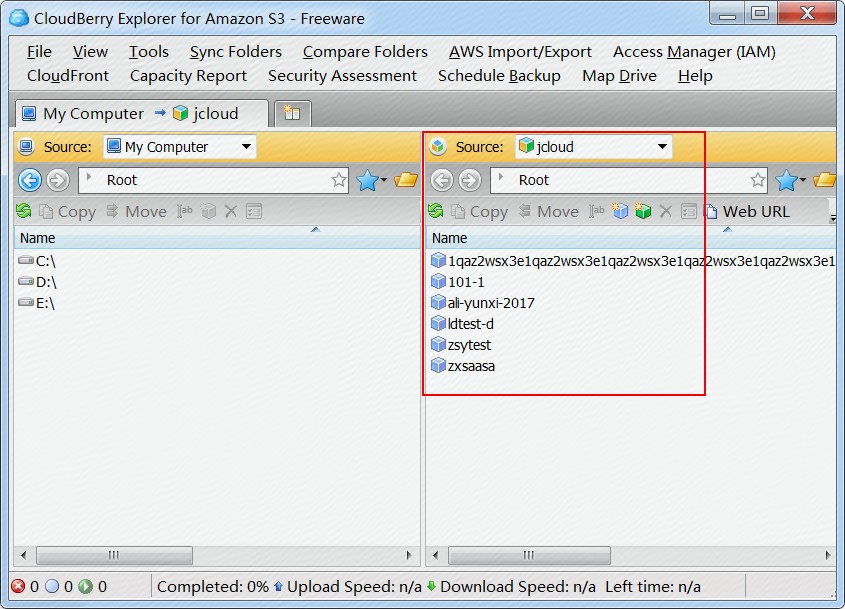
Task: Select the ldtest-d bucket
Action: [x=462, y=324]
